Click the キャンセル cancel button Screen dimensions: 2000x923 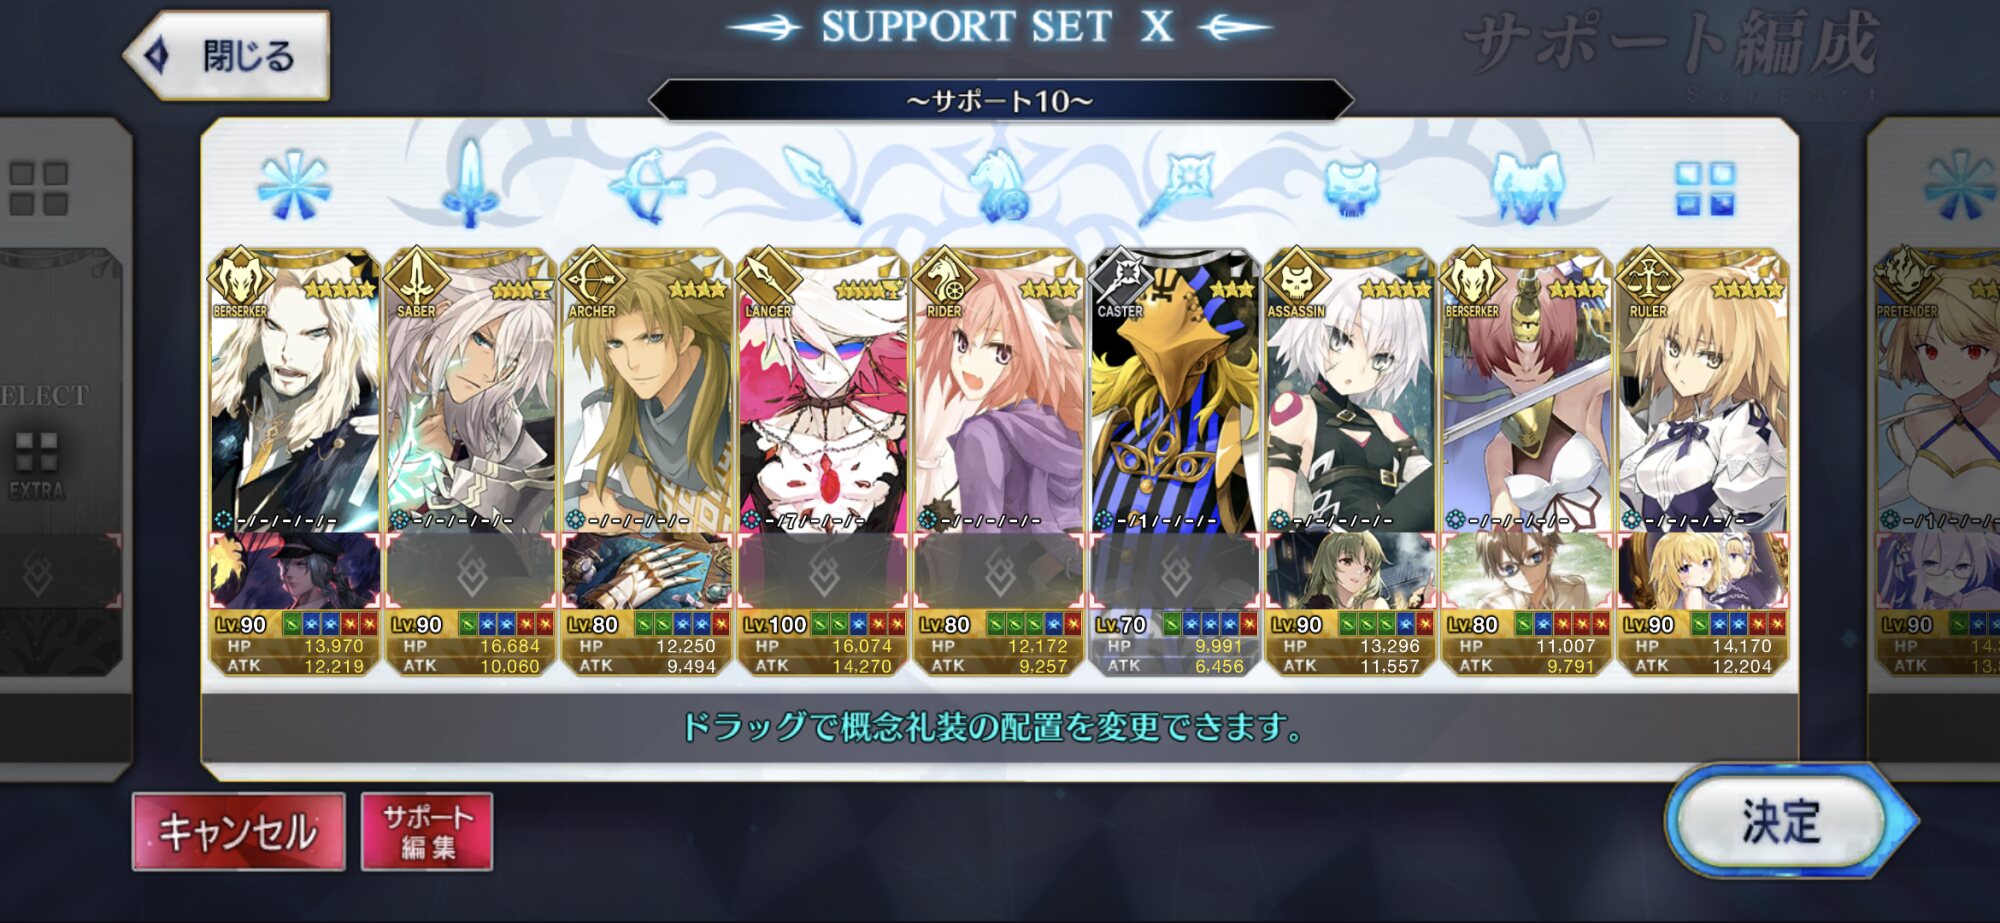(x=238, y=831)
